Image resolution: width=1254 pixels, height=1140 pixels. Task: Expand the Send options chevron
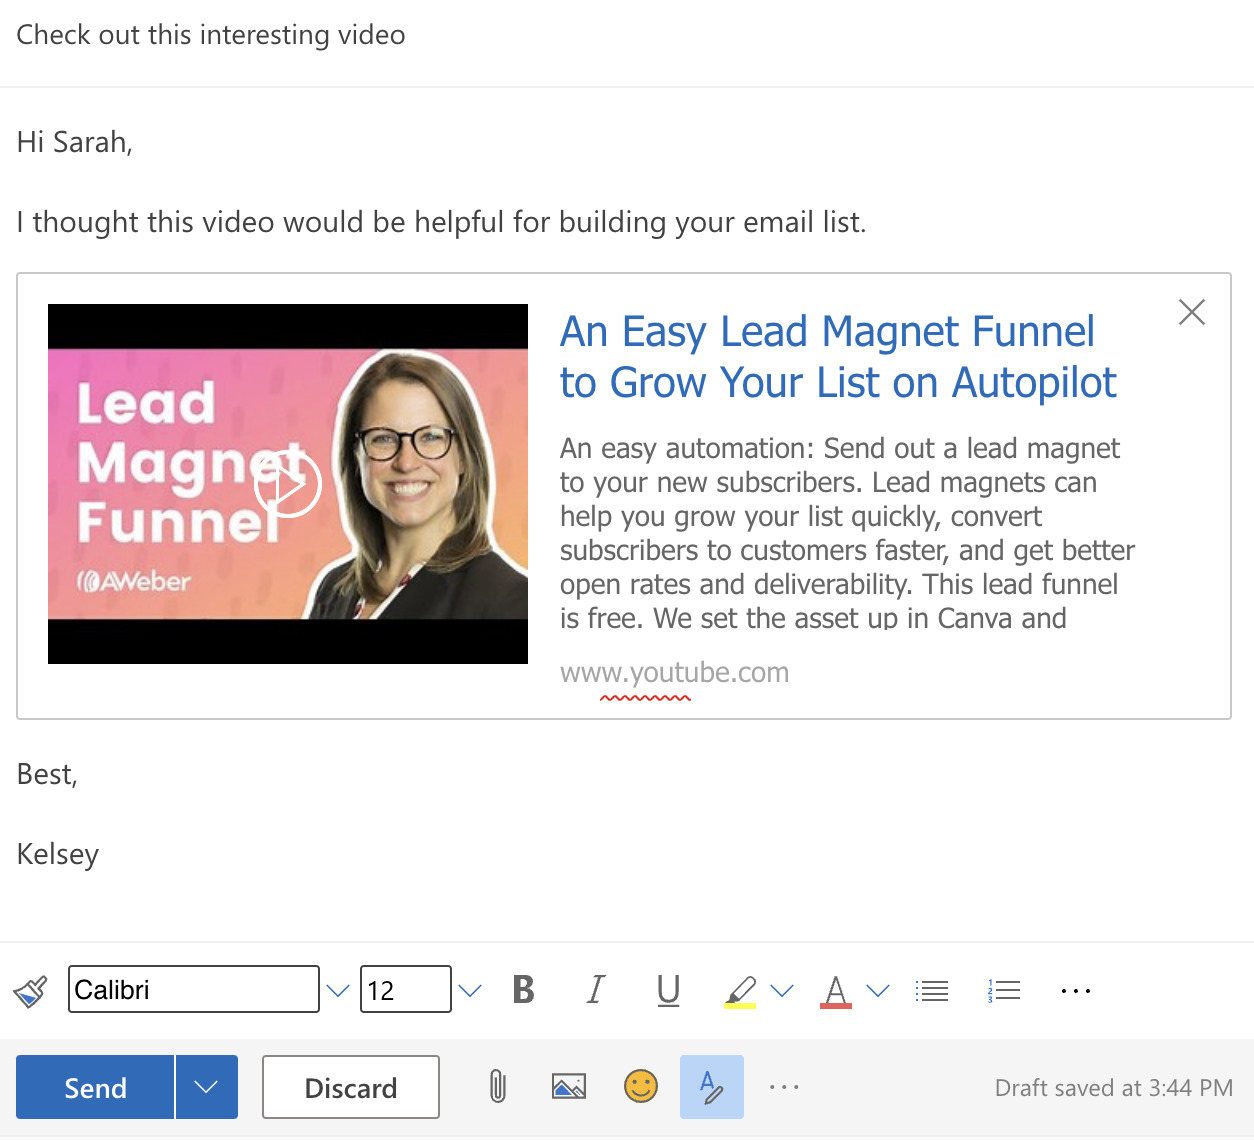pyautogui.click(x=207, y=1087)
